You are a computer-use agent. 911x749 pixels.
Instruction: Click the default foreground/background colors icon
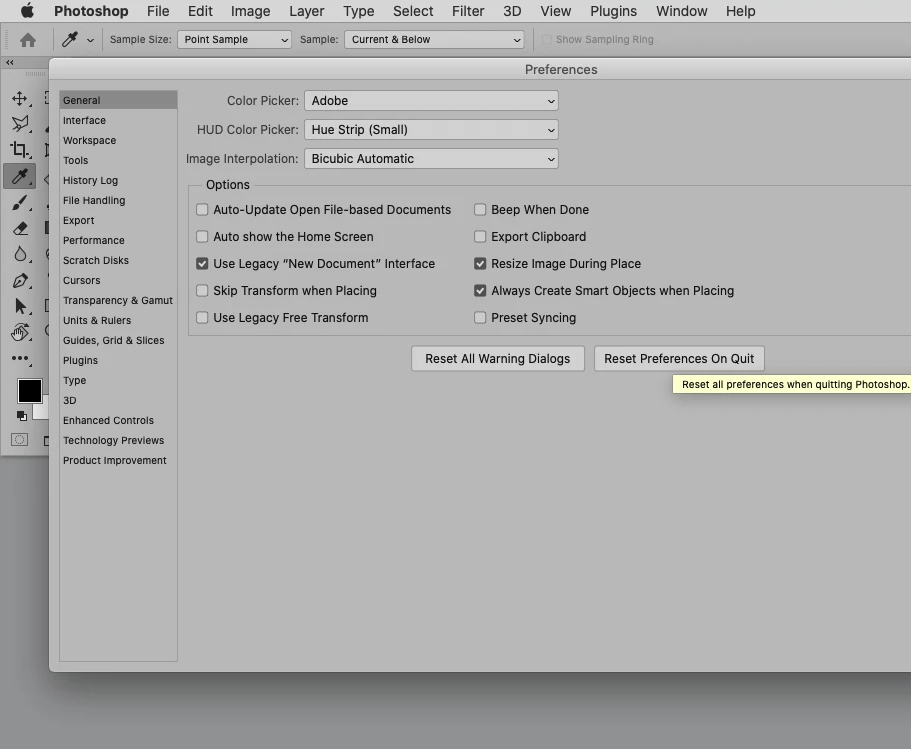[21, 415]
